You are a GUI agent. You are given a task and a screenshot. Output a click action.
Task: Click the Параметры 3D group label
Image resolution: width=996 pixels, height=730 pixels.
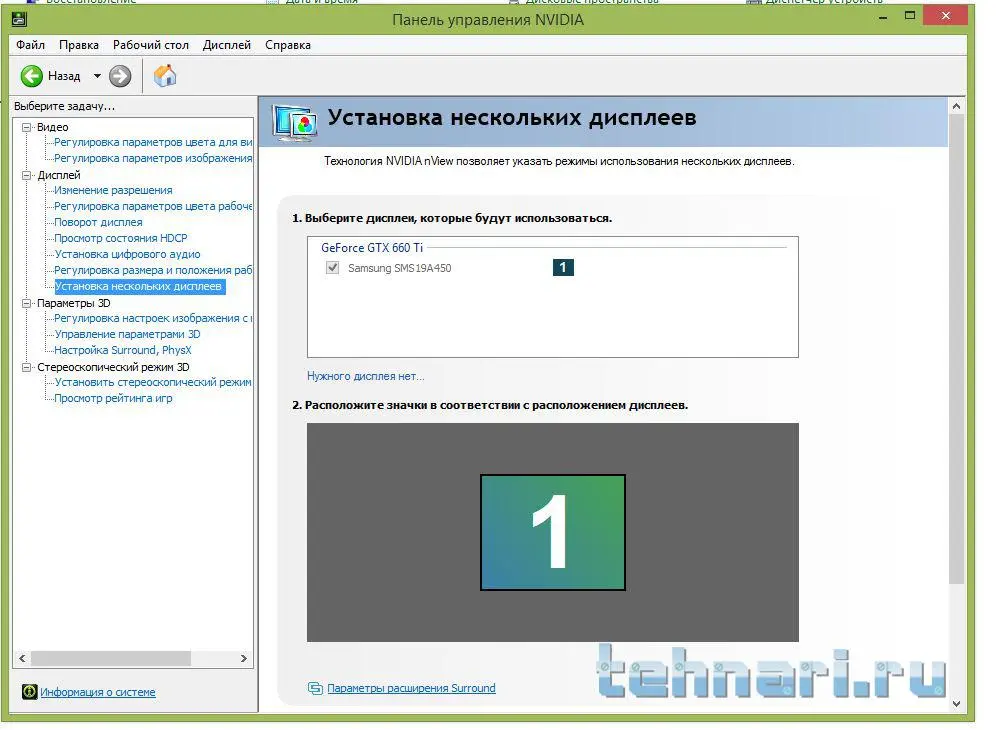74,303
